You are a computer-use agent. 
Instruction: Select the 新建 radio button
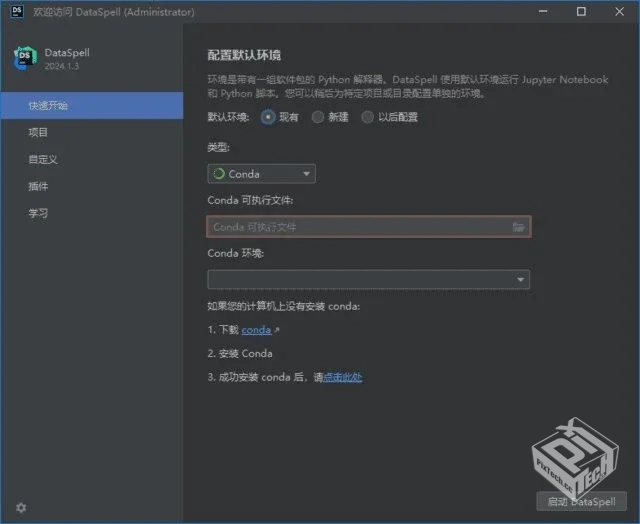[318, 117]
